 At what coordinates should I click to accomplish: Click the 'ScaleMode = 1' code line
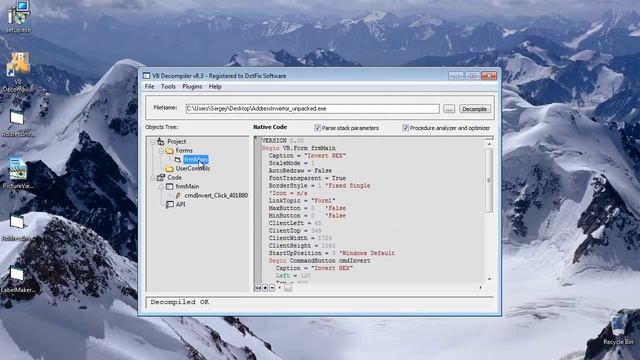pos(291,163)
